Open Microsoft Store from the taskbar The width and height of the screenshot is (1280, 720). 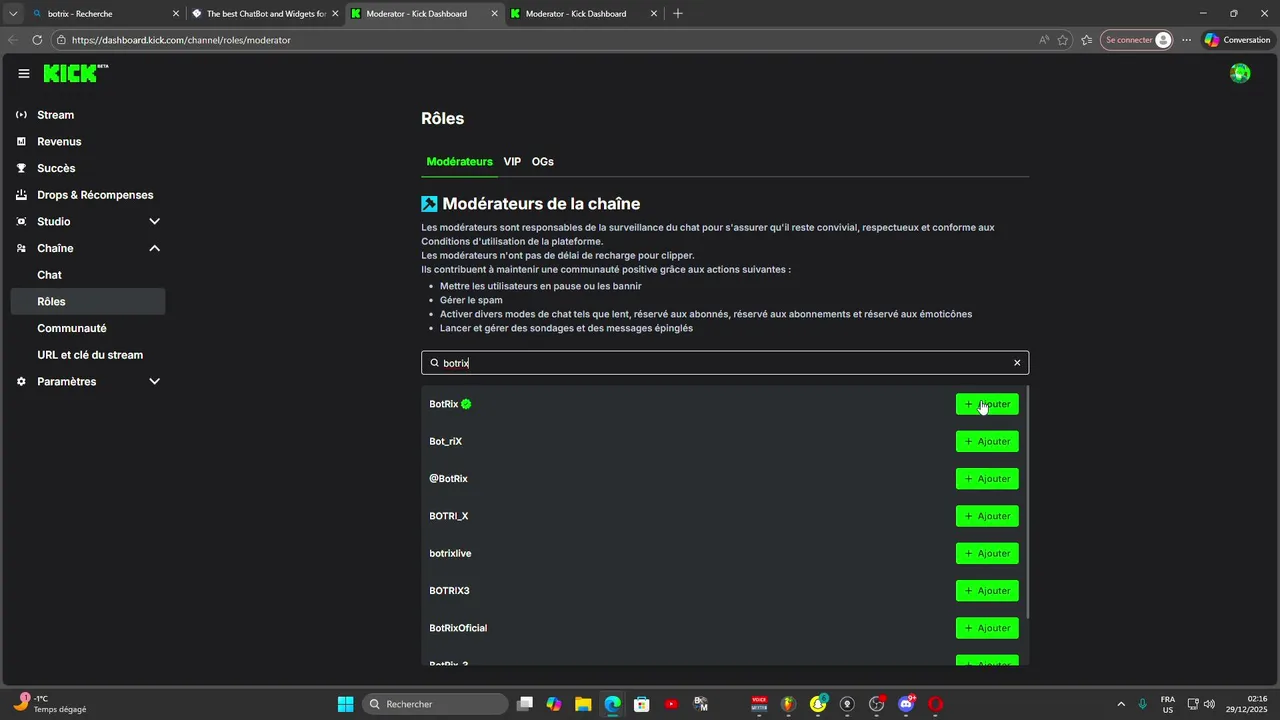pos(642,704)
